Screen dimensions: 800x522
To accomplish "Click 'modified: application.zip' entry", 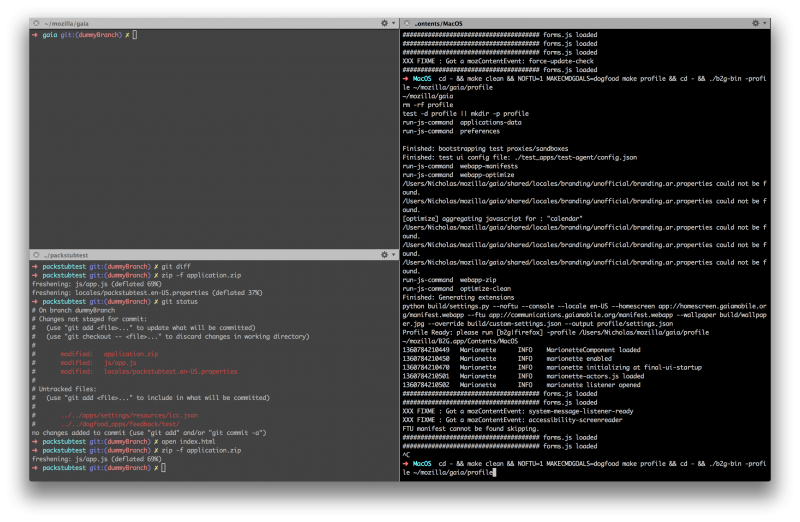I will (109, 354).
